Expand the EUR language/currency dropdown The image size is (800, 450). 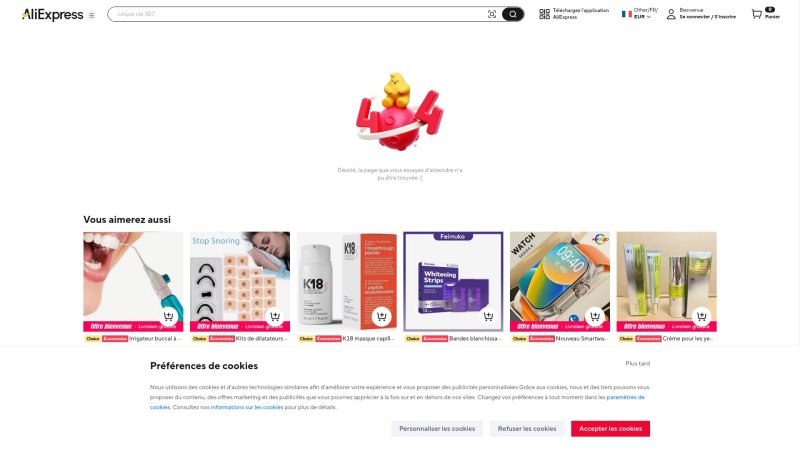(642, 17)
